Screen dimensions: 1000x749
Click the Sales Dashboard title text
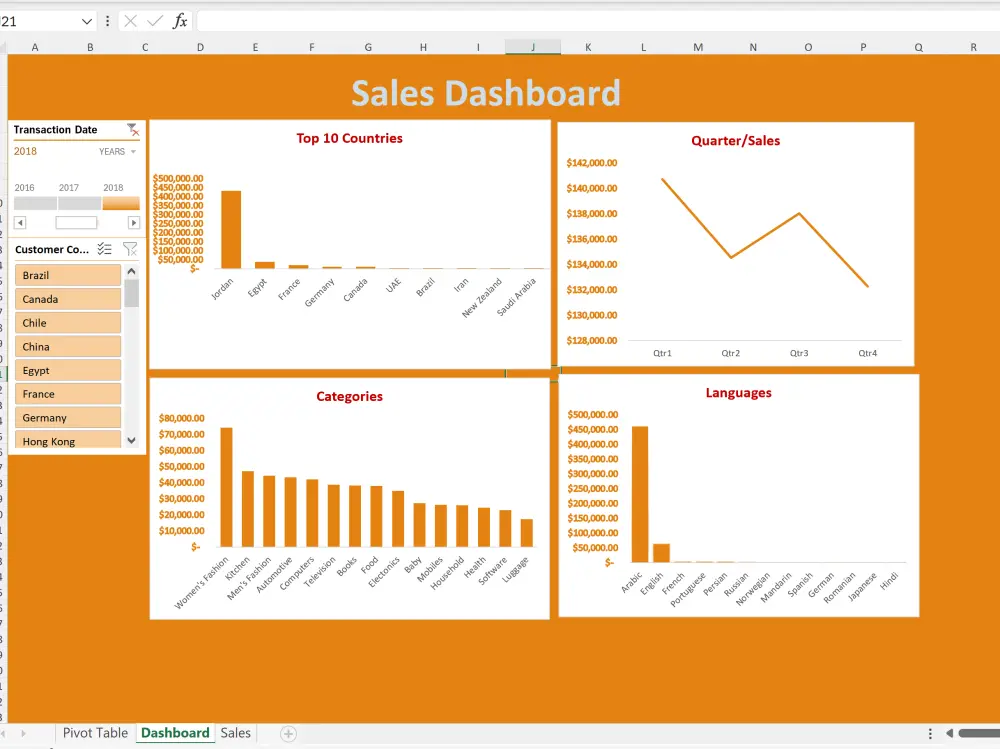485,93
